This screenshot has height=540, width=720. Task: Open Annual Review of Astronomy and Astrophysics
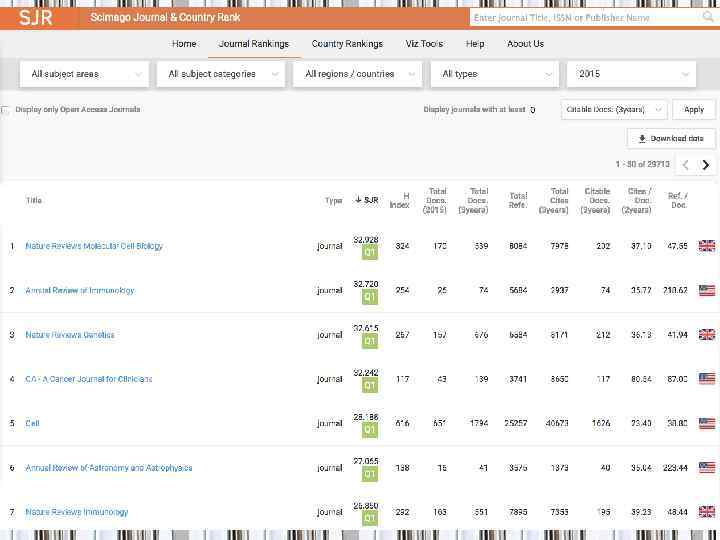click(x=109, y=468)
